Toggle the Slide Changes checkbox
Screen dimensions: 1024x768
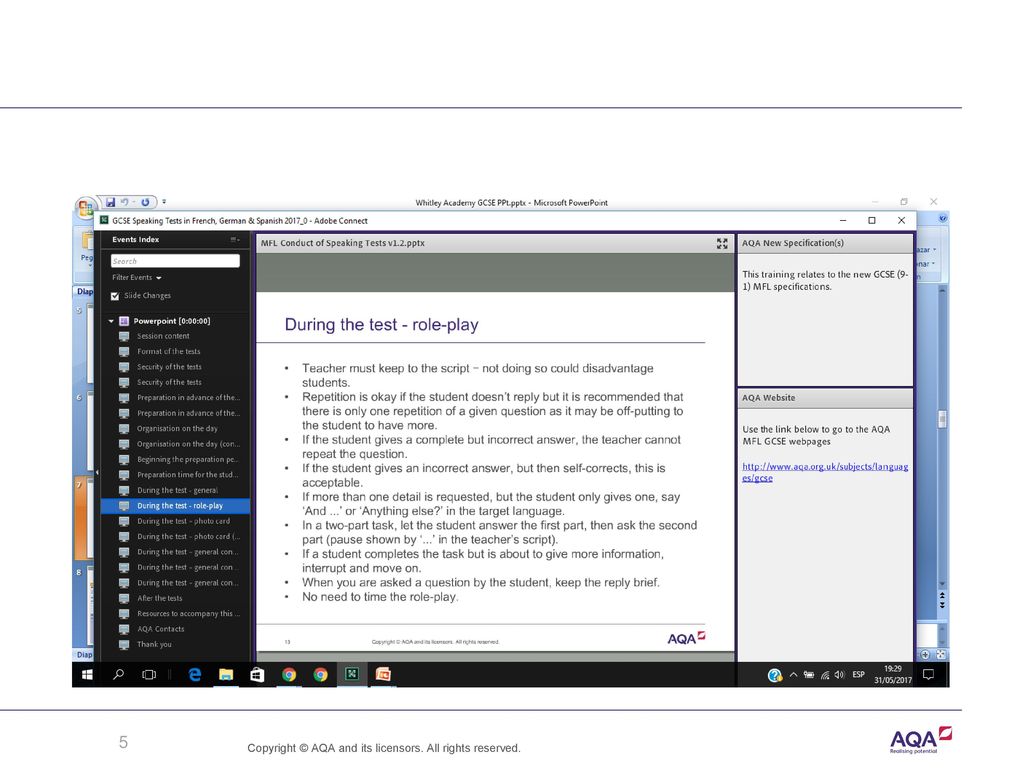pos(115,296)
